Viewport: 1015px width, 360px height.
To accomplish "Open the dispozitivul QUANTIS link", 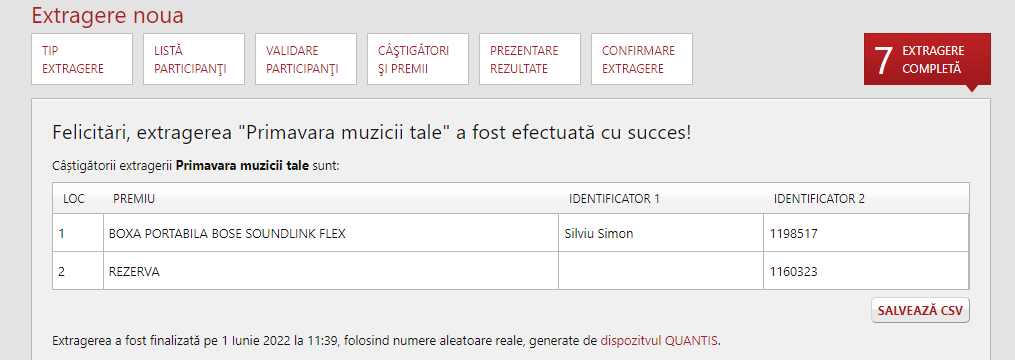I will tap(660, 340).
